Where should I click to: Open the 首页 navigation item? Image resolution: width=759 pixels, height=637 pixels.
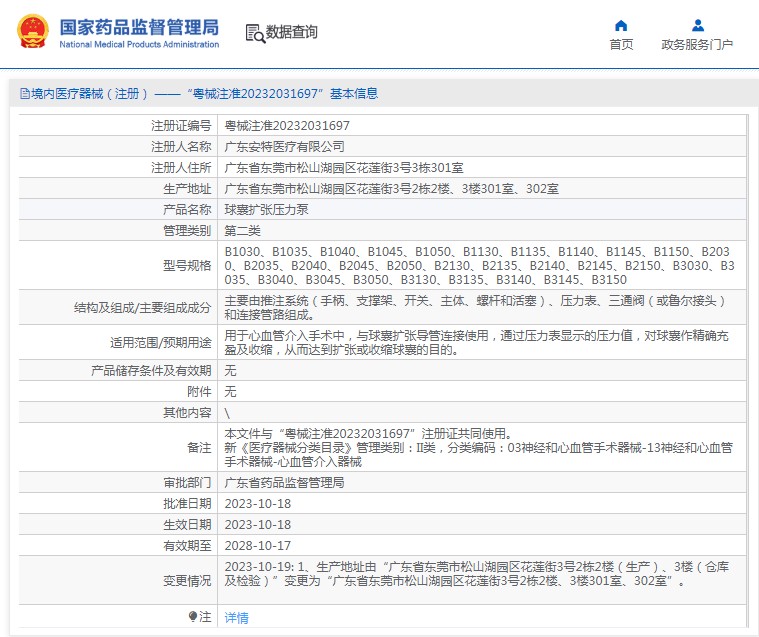click(x=621, y=44)
